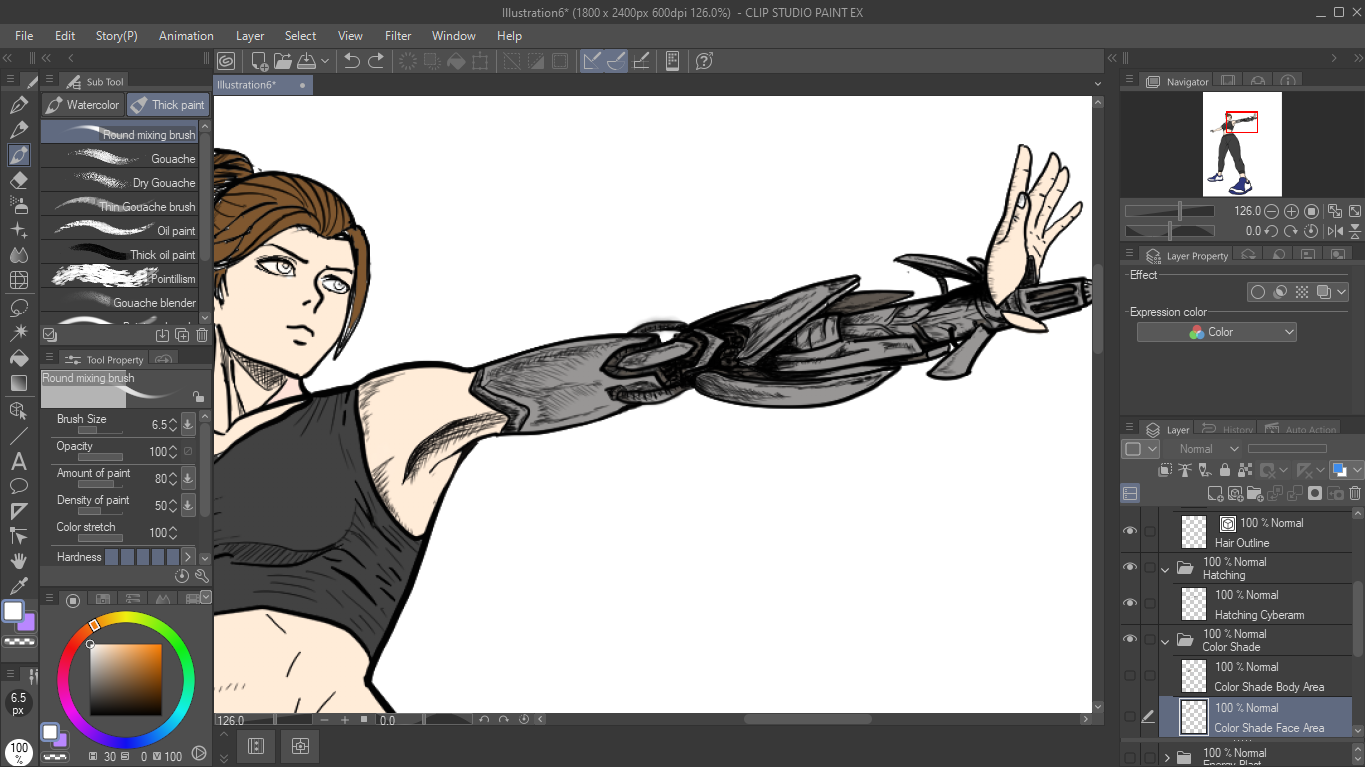Select the Fill bucket tool

pos(18,357)
